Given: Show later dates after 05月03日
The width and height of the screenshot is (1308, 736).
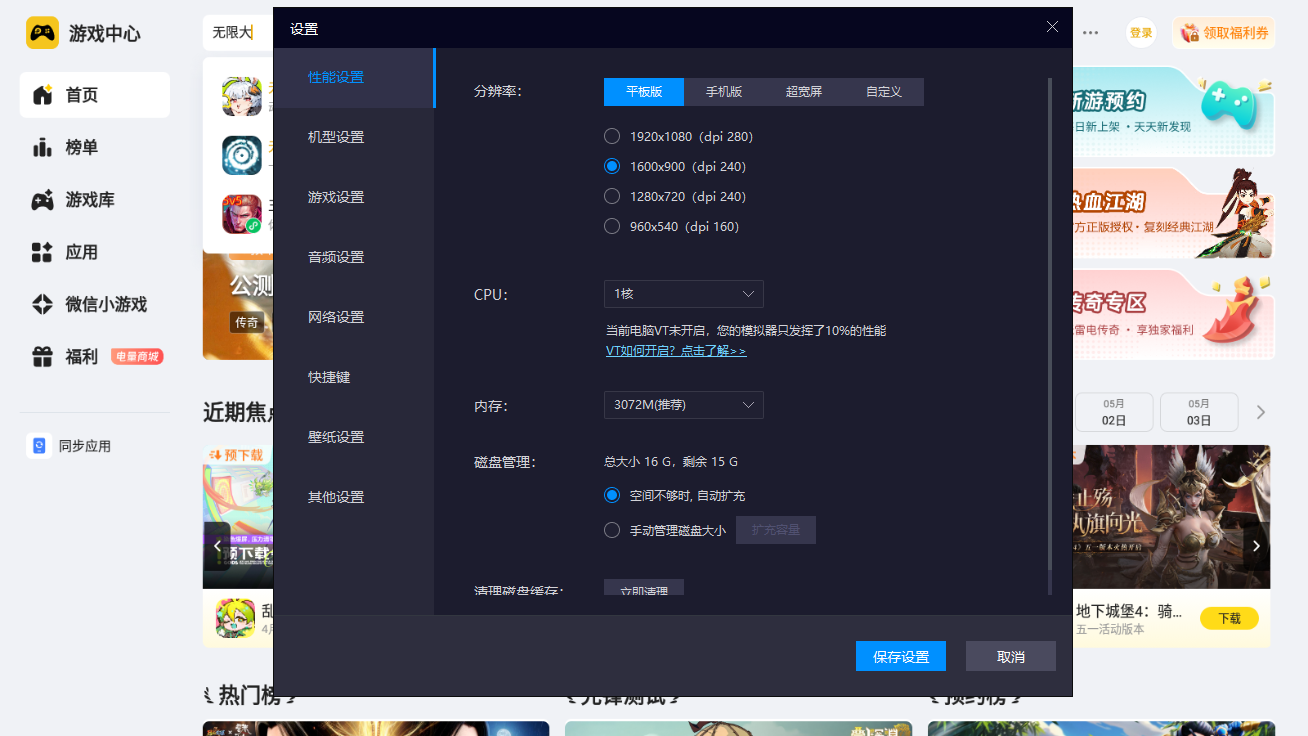Looking at the screenshot, I should coord(1261,412).
